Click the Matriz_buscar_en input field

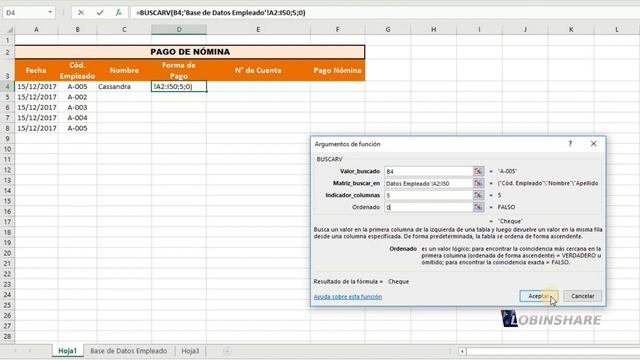pyautogui.click(x=428, y=183)
